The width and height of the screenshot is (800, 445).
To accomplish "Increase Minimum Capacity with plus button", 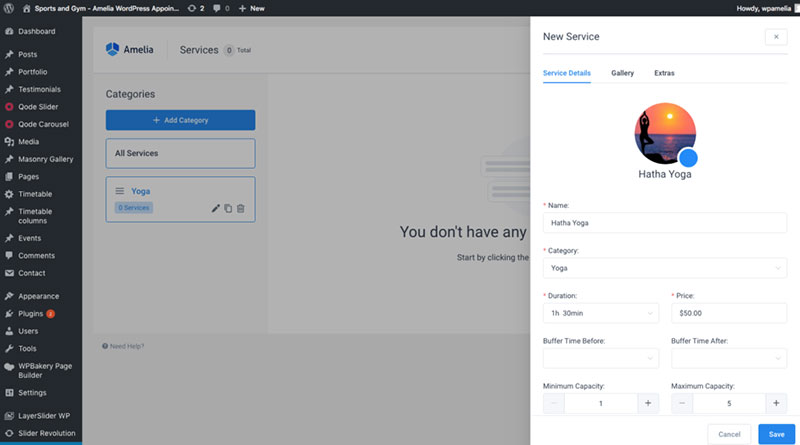I will 648,403.
